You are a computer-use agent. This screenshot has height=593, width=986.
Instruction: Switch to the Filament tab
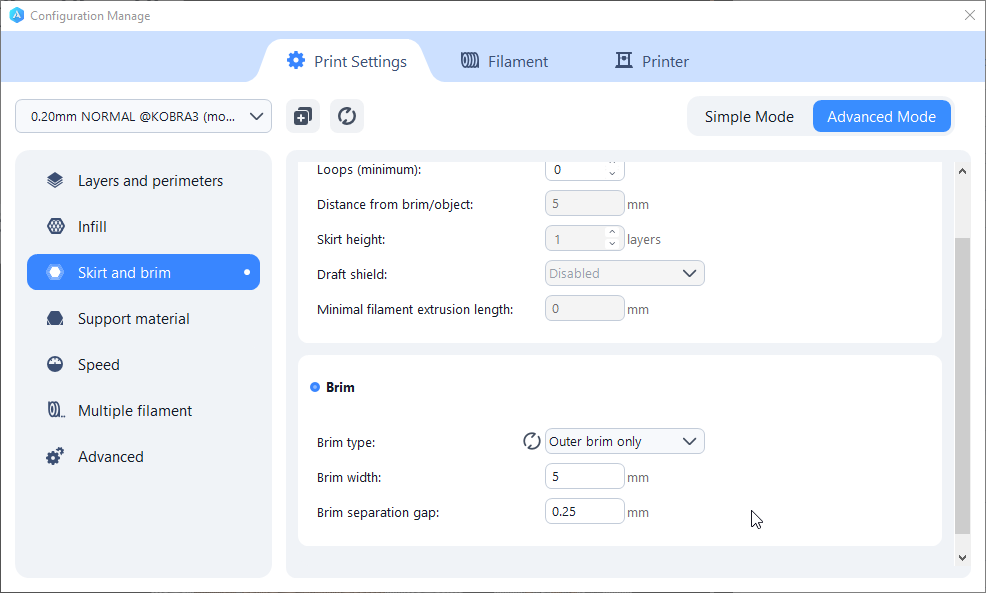click(x=505, y=61)
